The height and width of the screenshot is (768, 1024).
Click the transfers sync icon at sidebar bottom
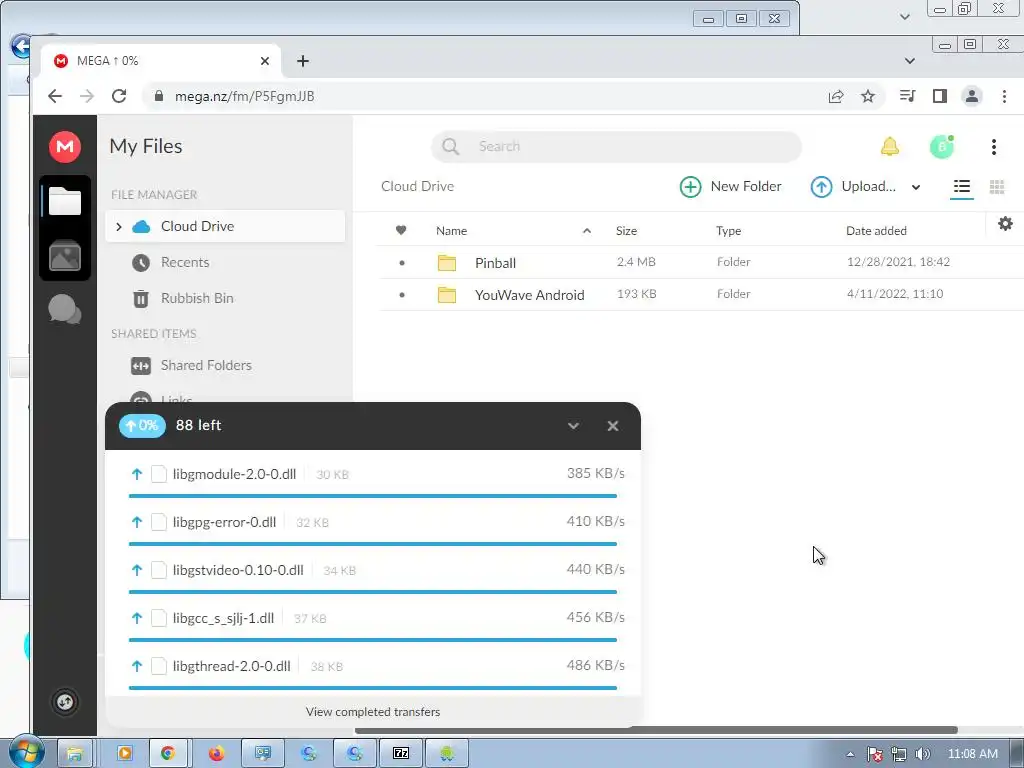(x=65, y=702)
